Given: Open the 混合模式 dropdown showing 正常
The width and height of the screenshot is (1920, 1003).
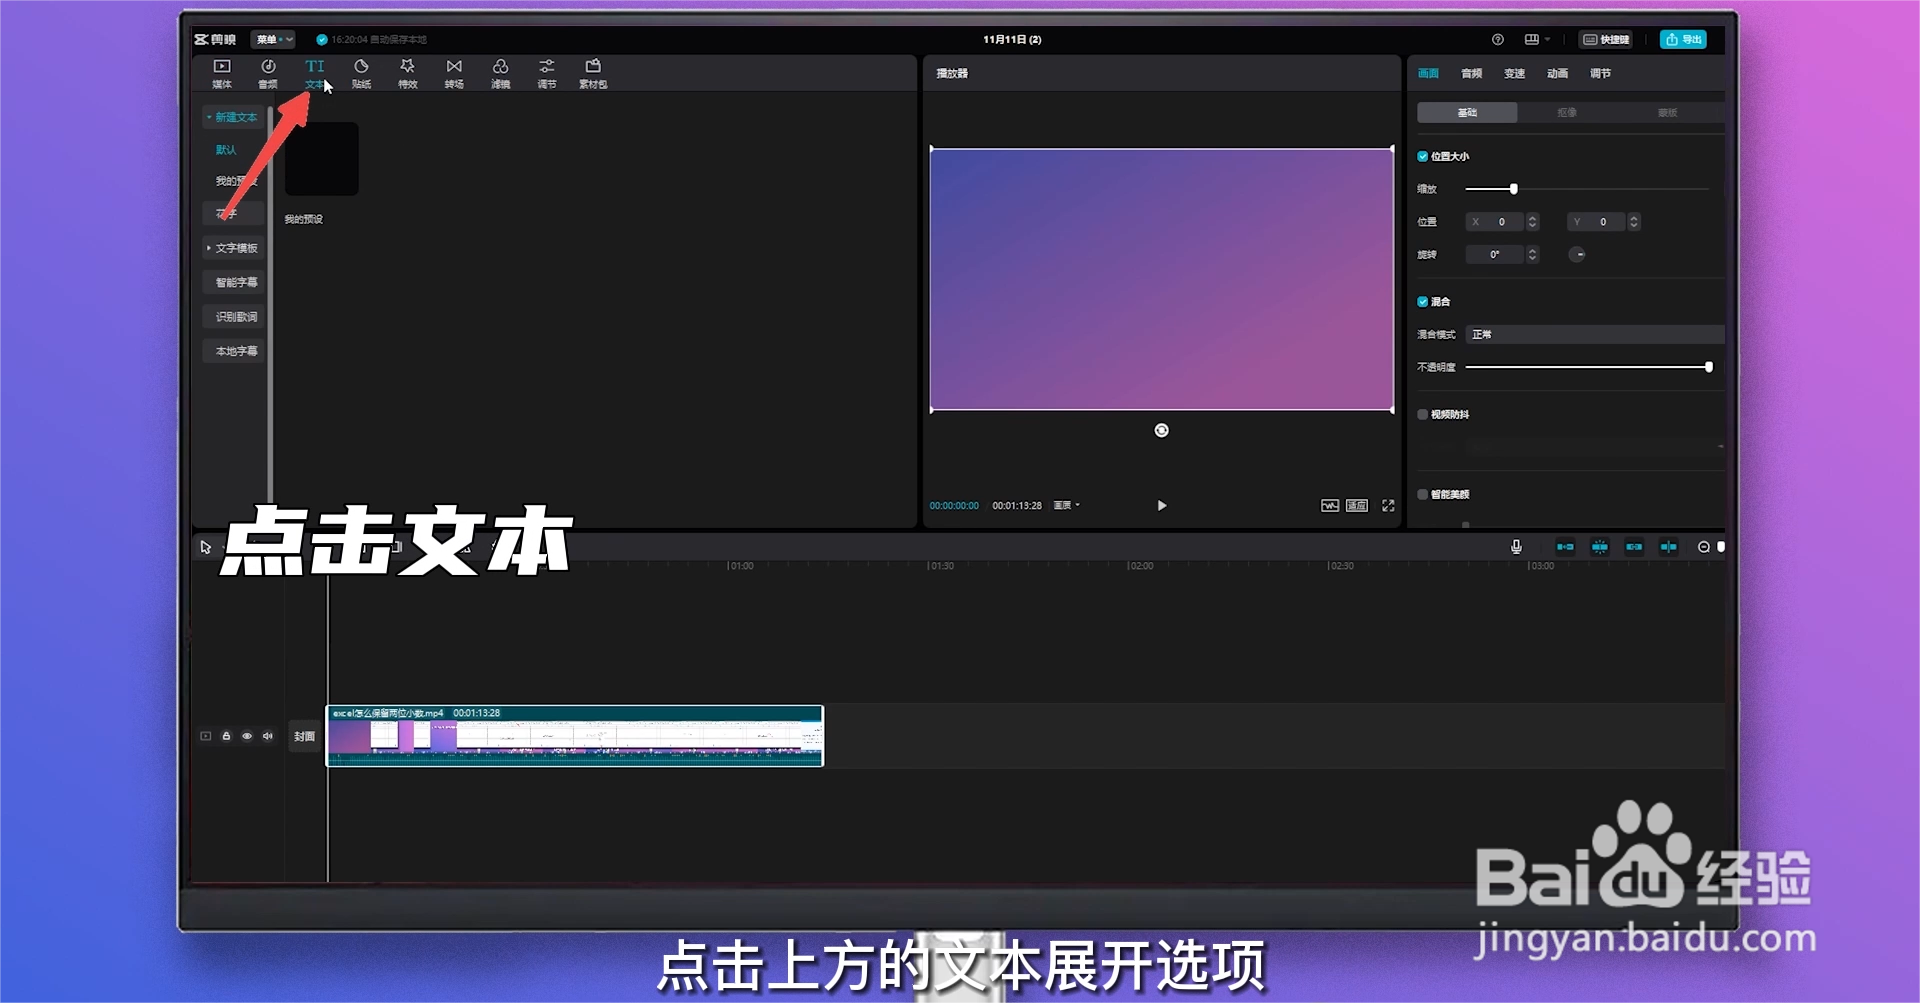Looking at the screenshot, I should pos(1594,334).
